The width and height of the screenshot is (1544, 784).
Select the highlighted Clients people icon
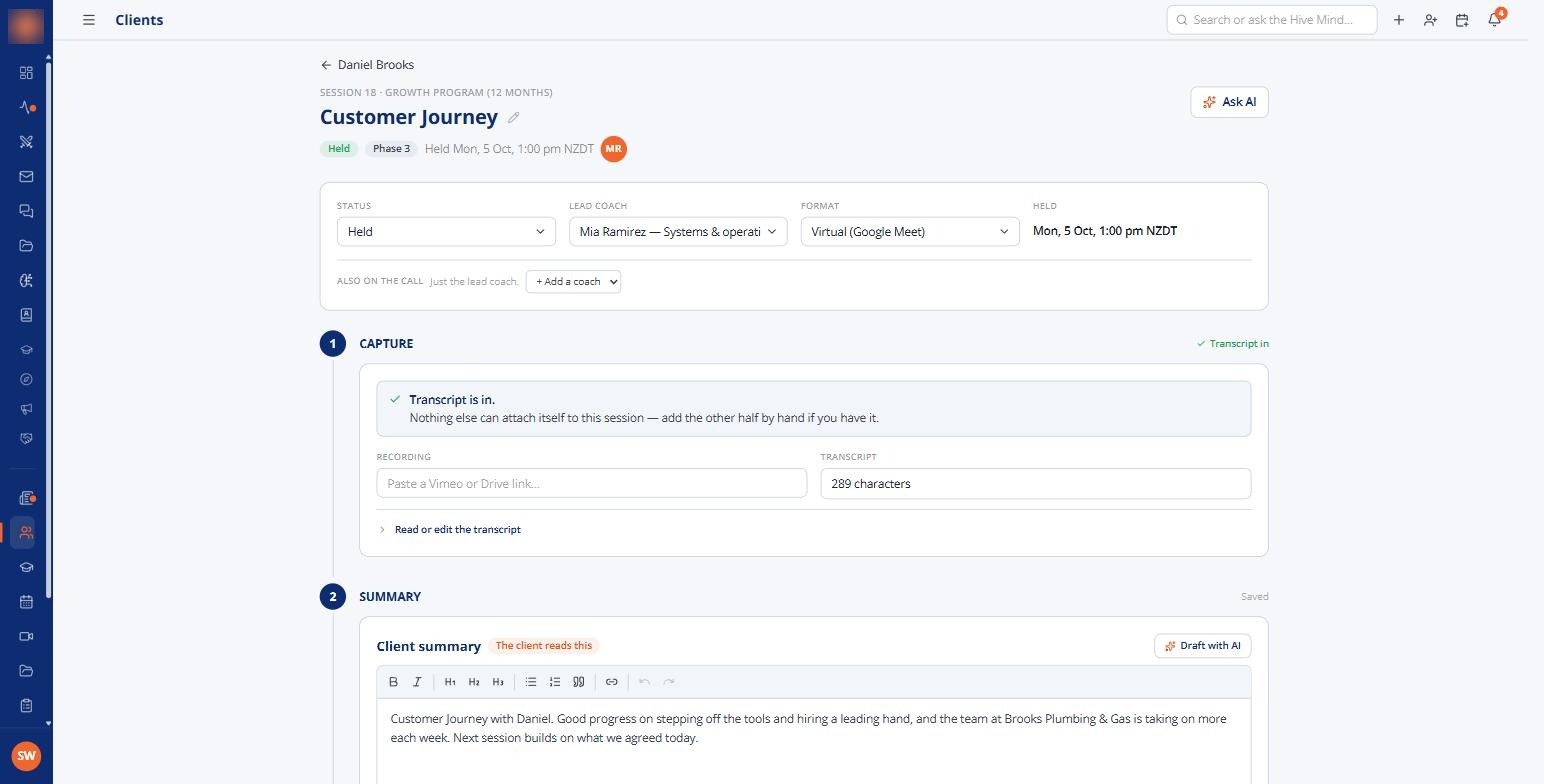(x=26, y=532)
